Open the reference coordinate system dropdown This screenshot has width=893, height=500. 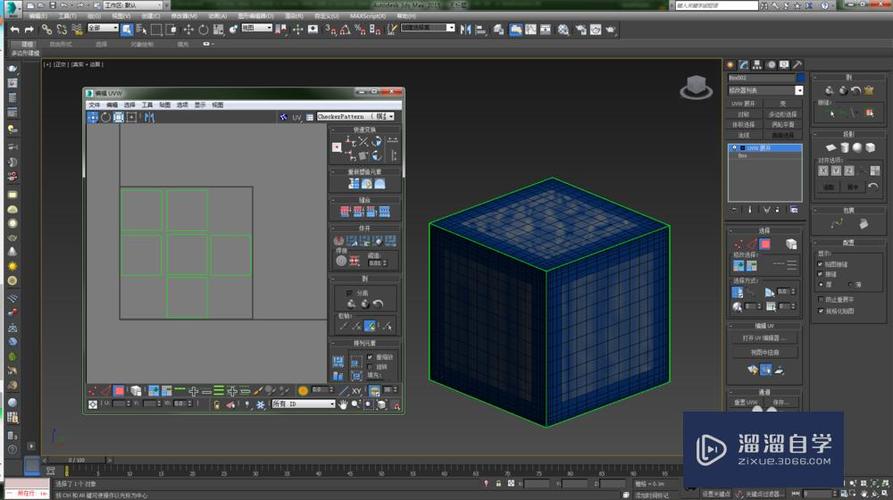tap(256, 28)
